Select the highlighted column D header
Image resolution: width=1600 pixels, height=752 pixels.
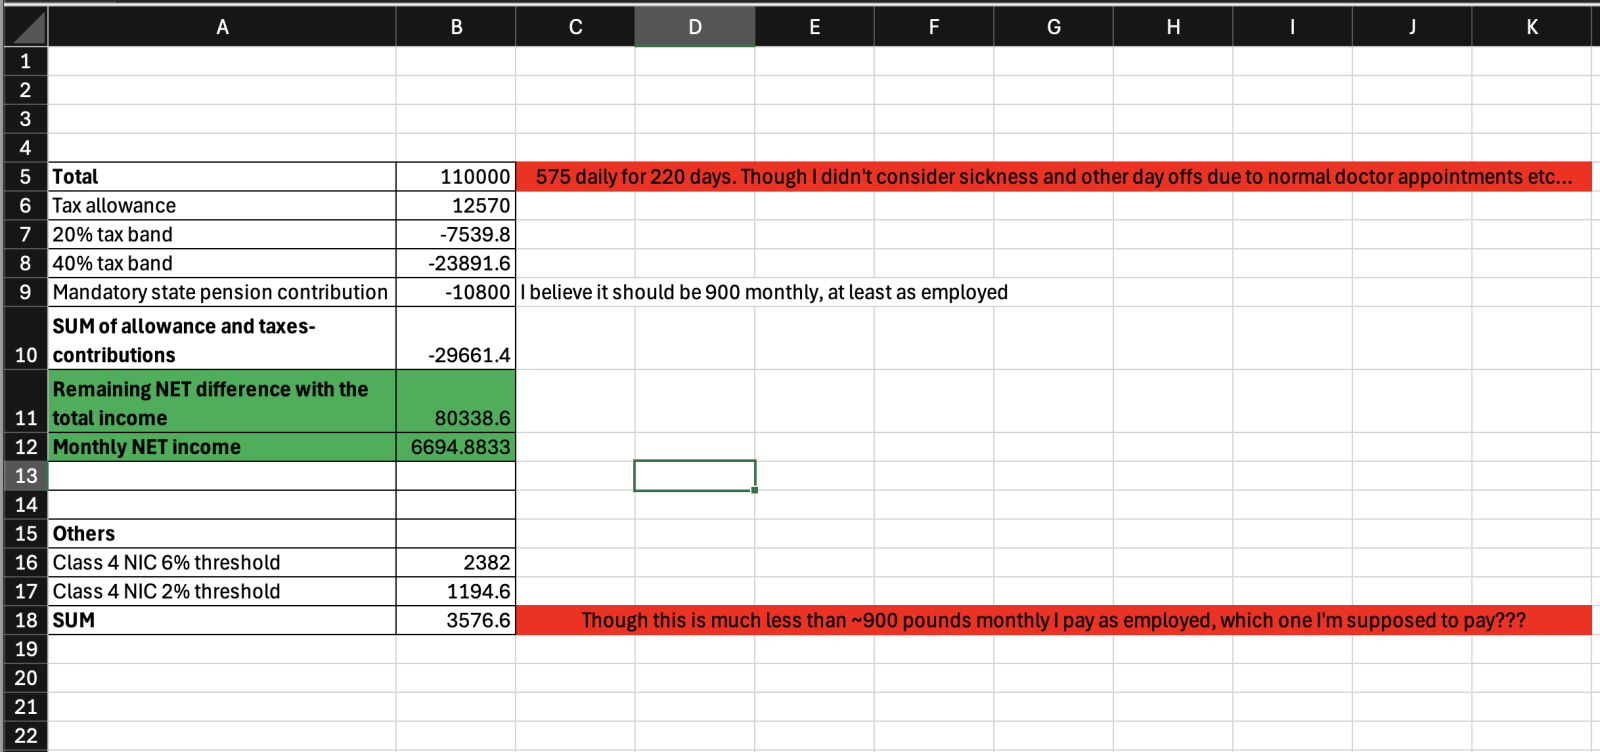[694, 27]
